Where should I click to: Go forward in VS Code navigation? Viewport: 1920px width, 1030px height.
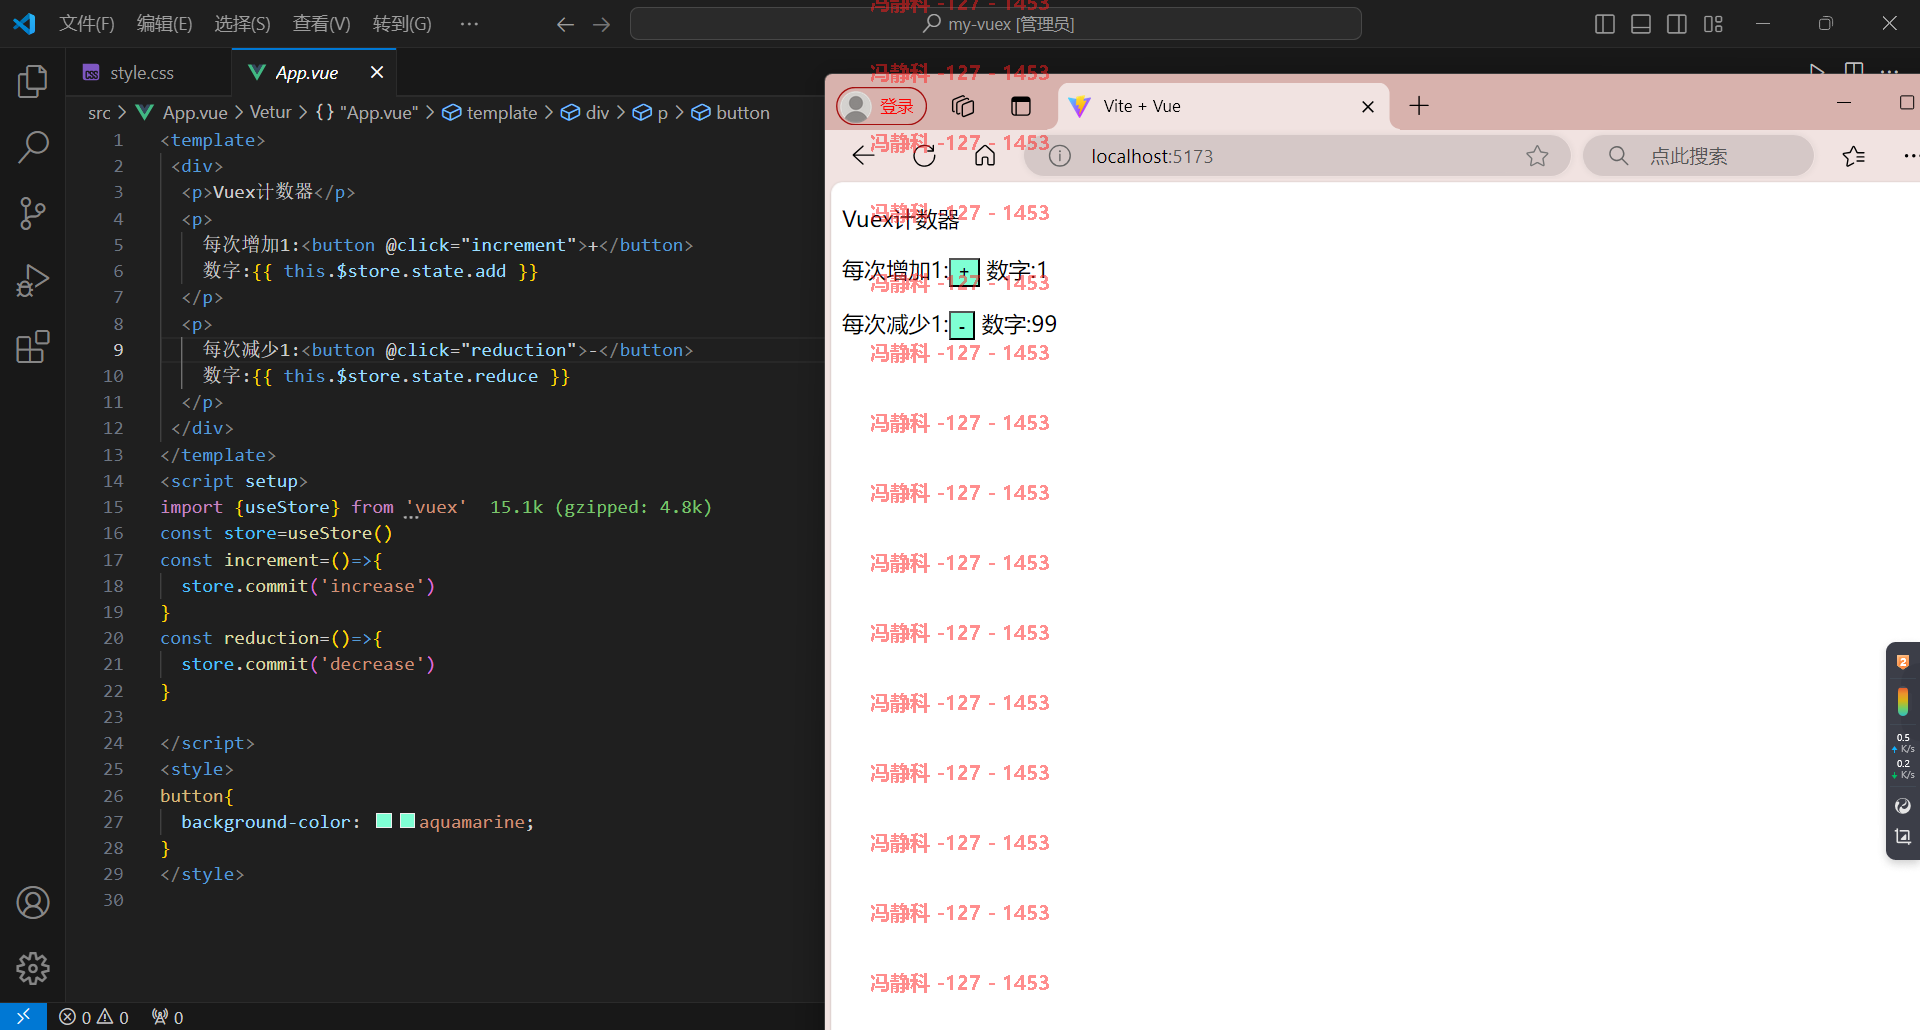coord(601,24)
